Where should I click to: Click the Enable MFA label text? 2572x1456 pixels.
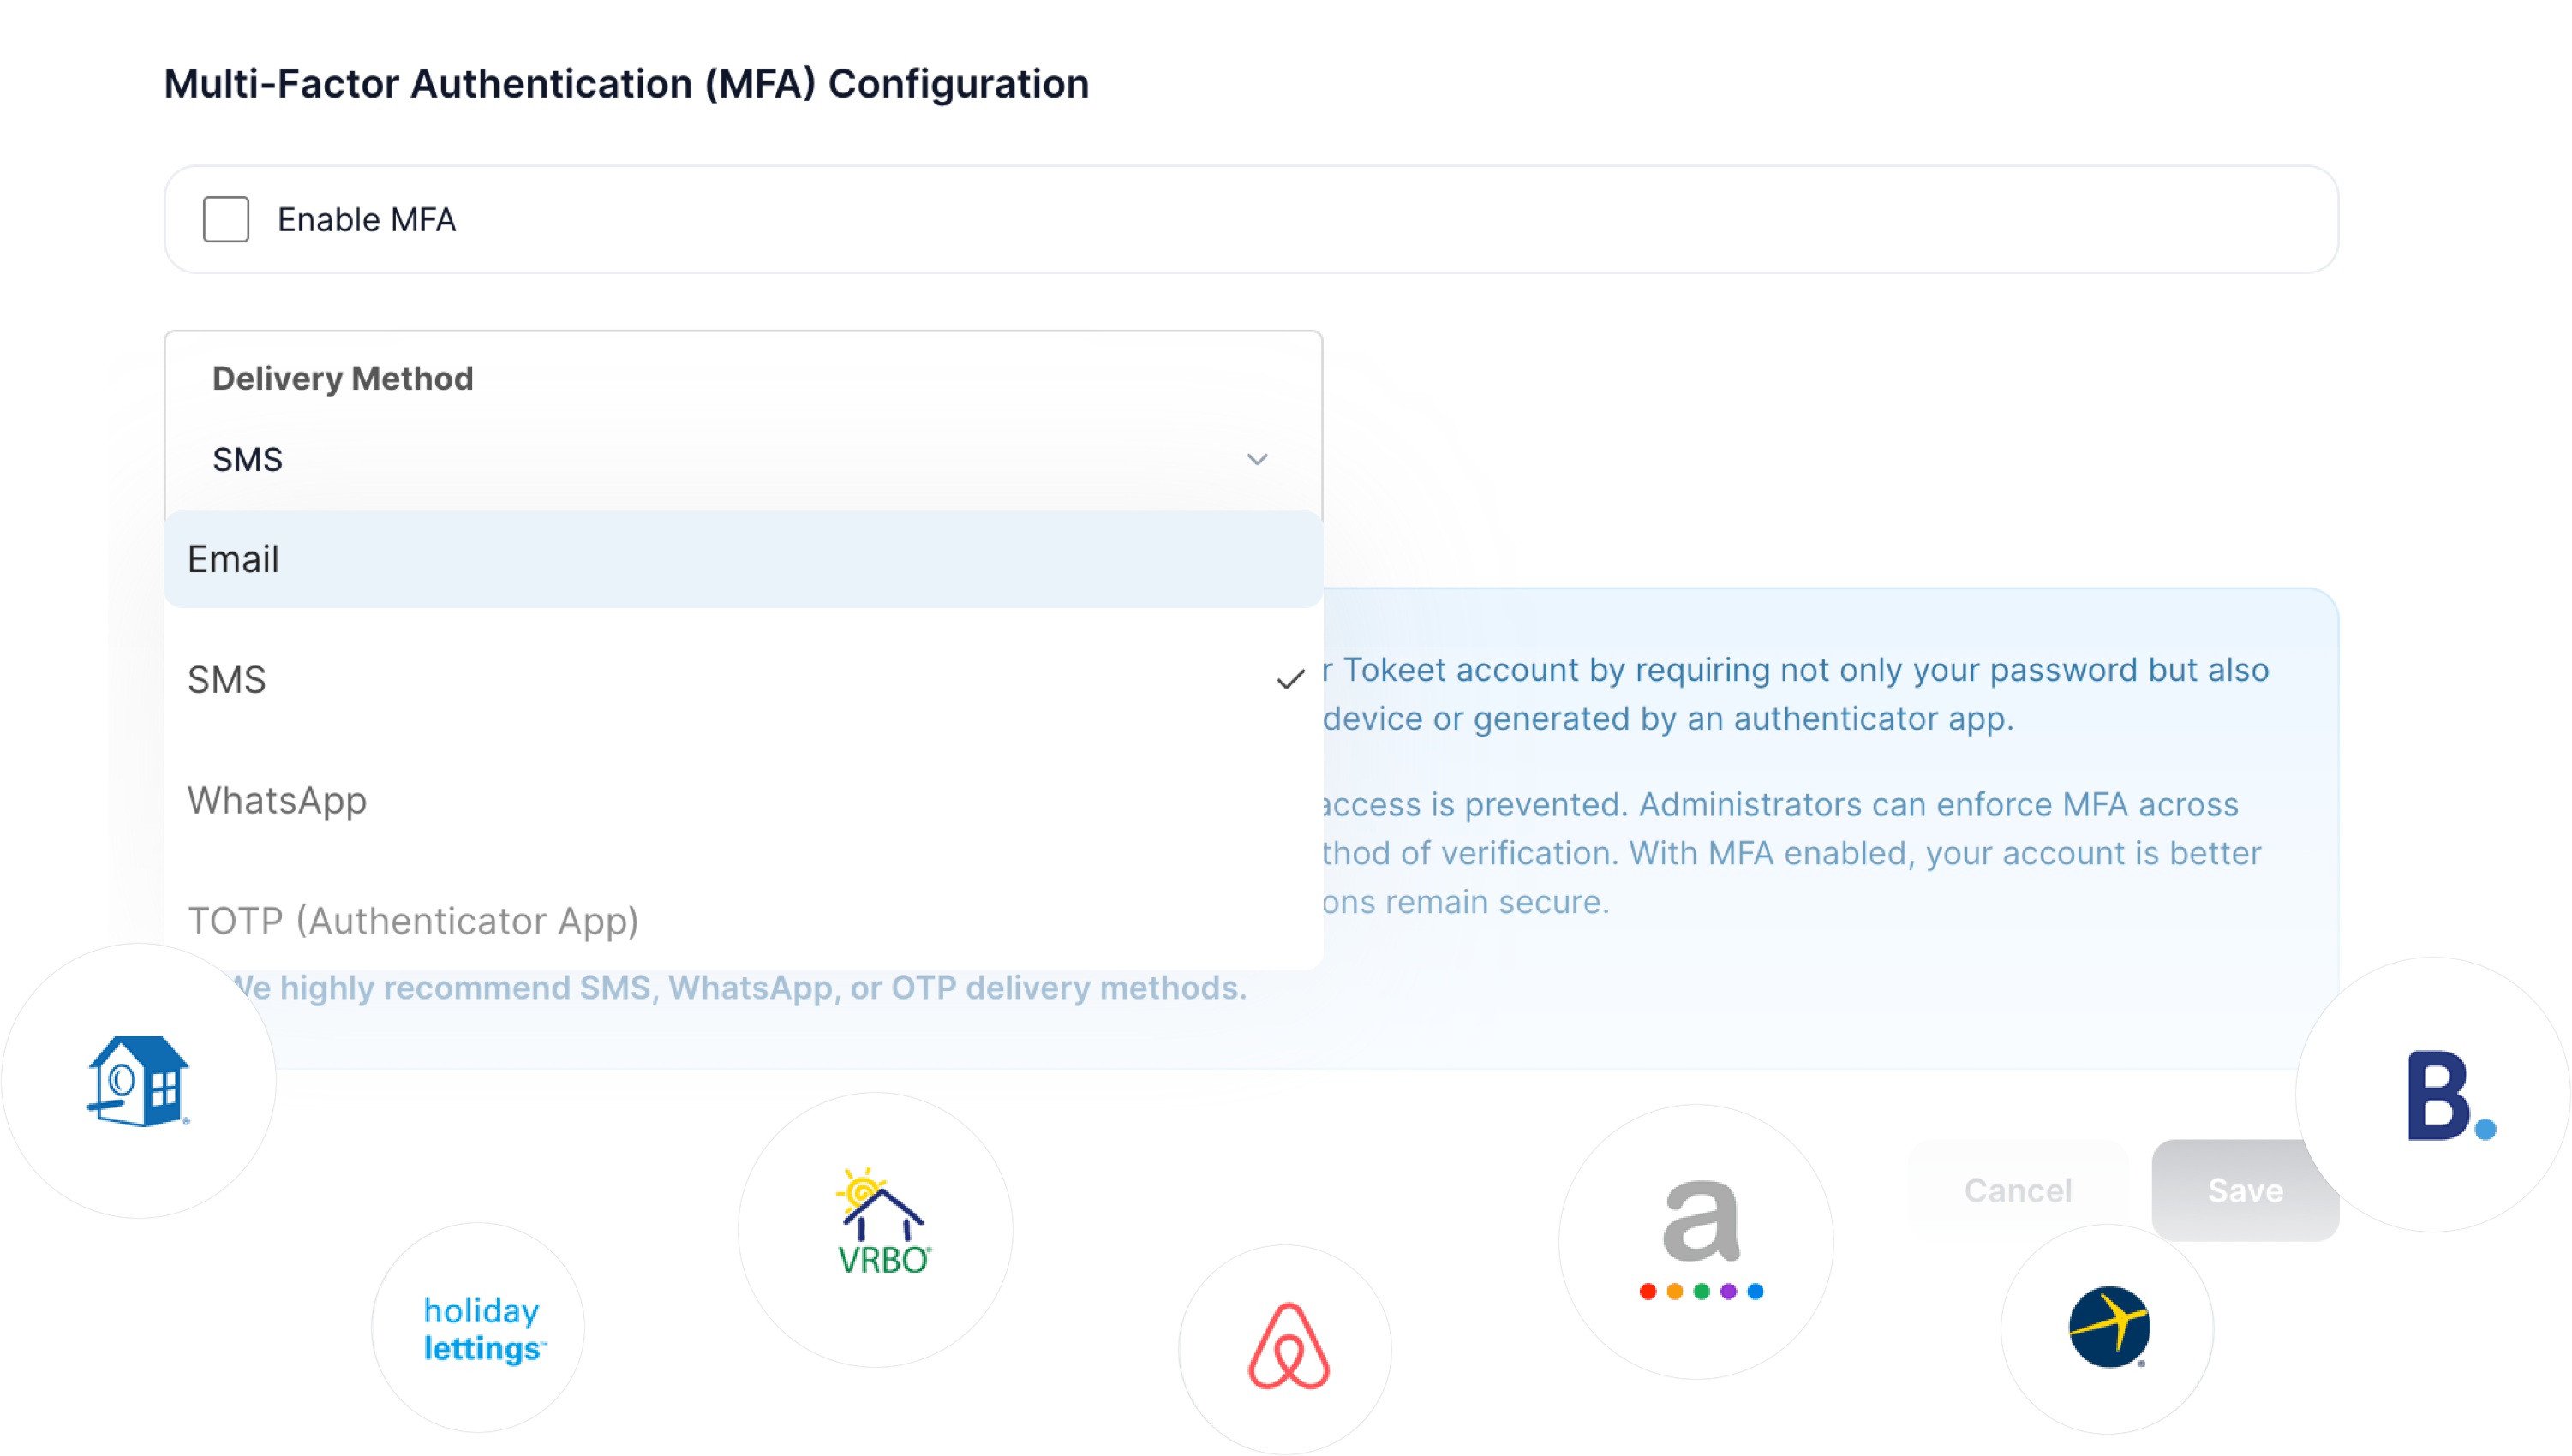pyautogui.click(x=366, y=219)
